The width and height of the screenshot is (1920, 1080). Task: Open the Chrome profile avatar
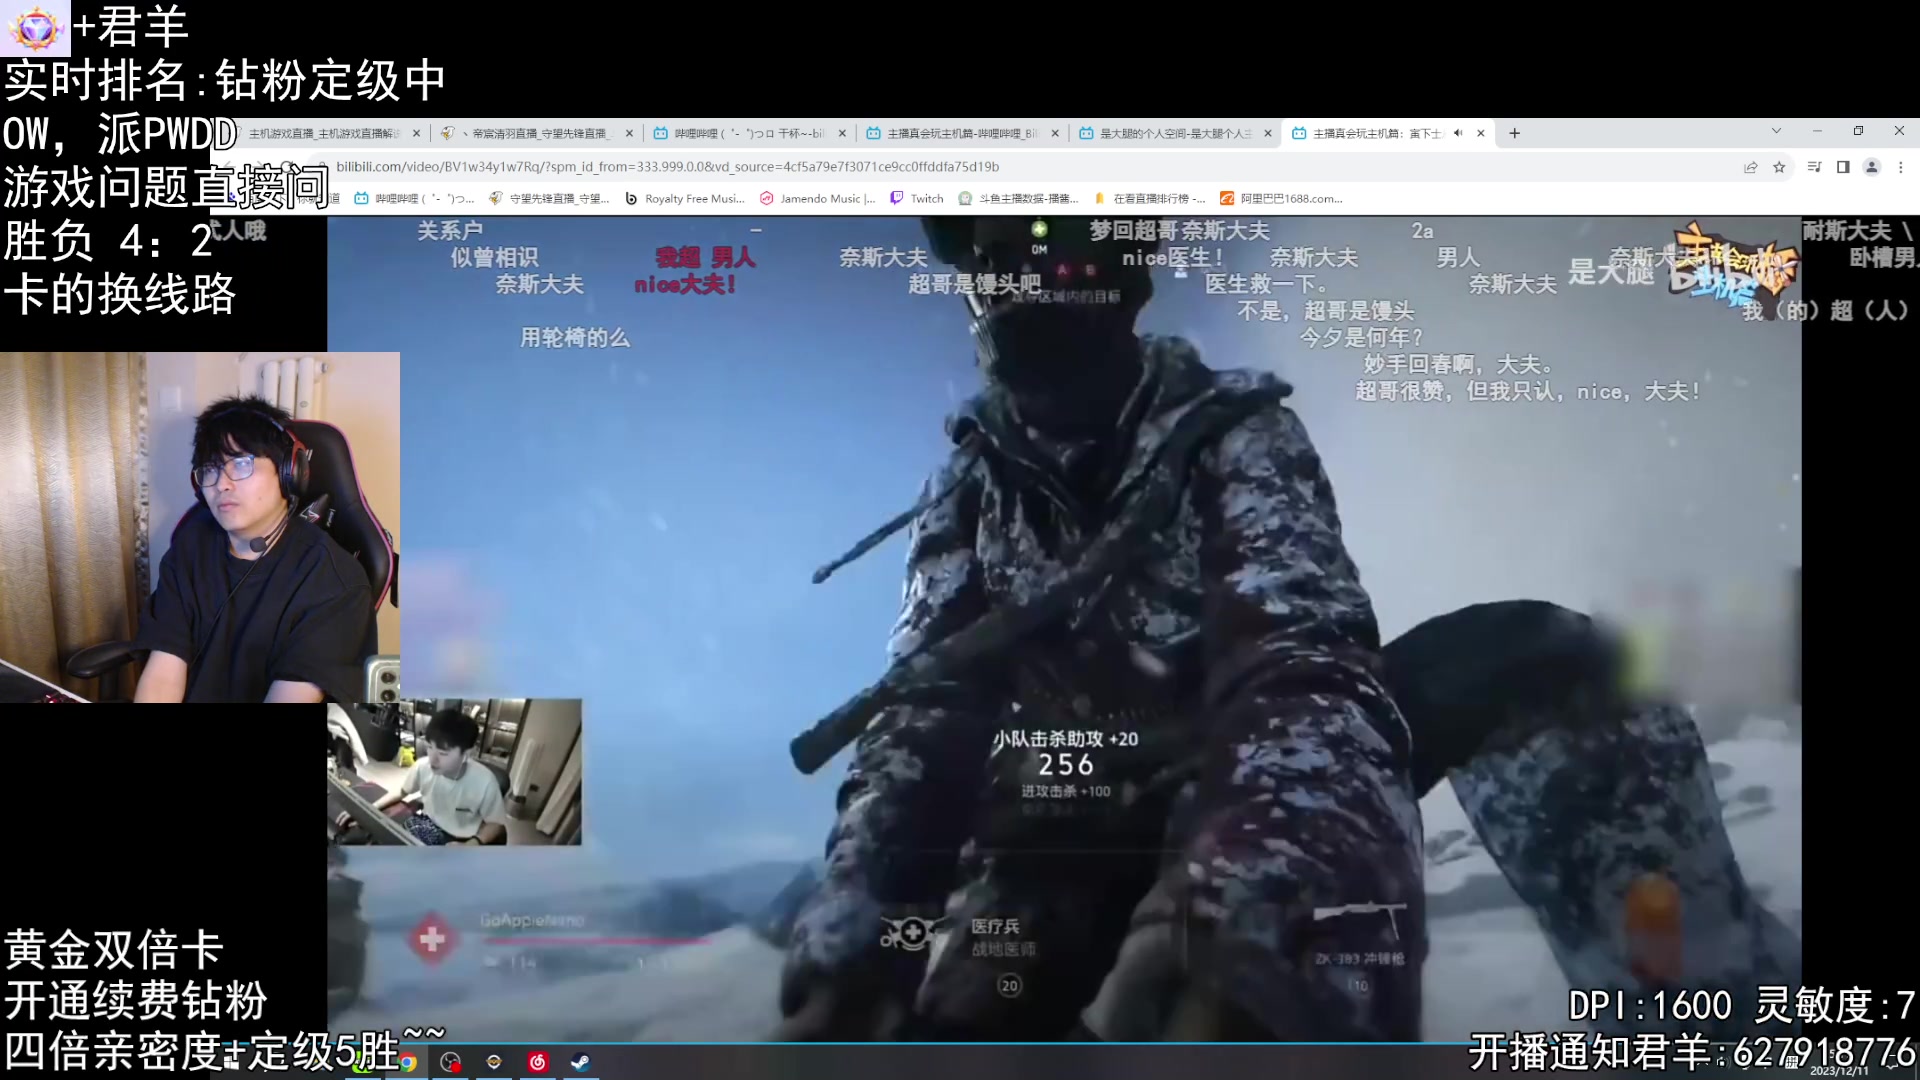1872,167
